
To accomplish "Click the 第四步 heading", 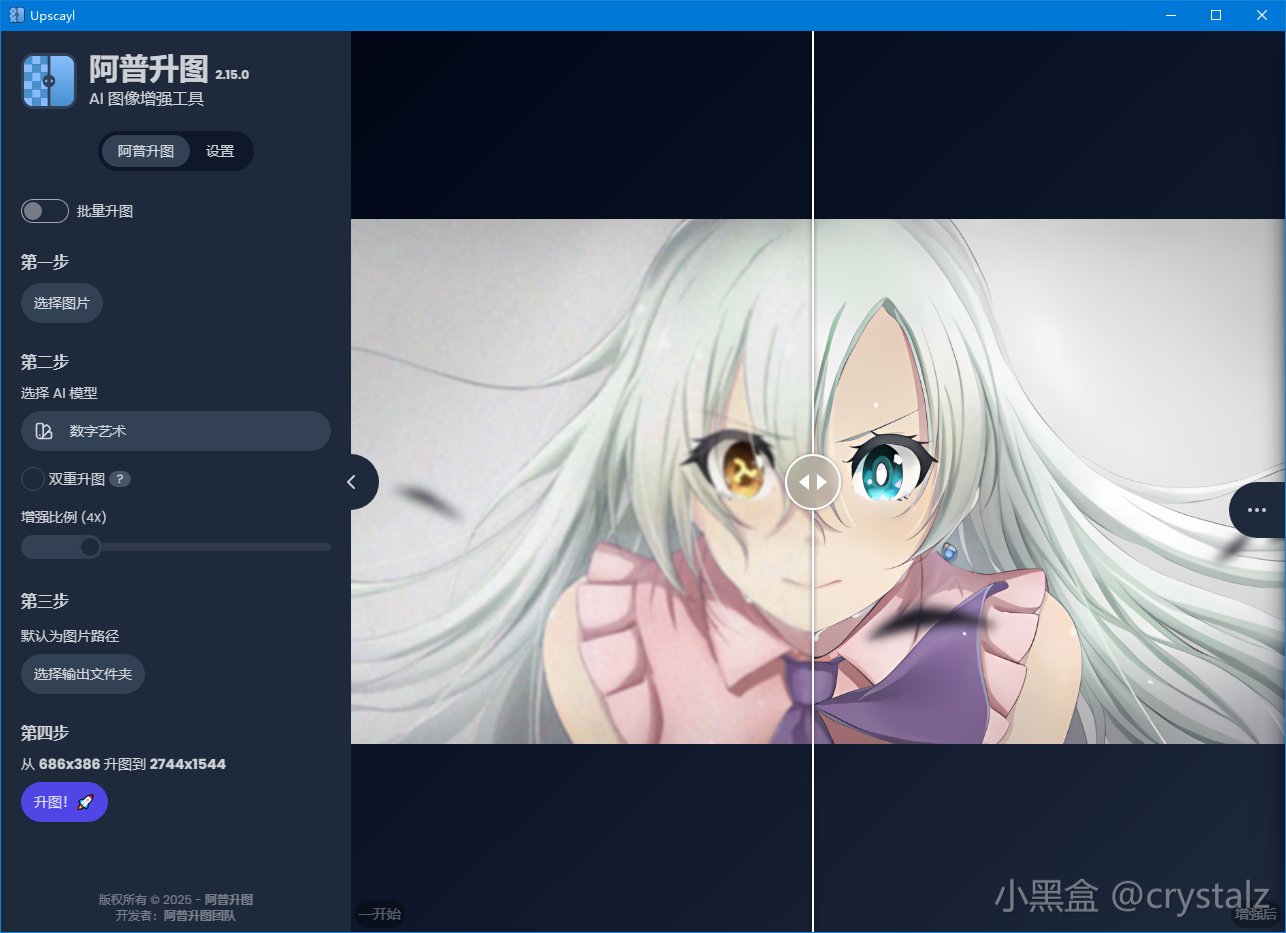I will [45, 733].
